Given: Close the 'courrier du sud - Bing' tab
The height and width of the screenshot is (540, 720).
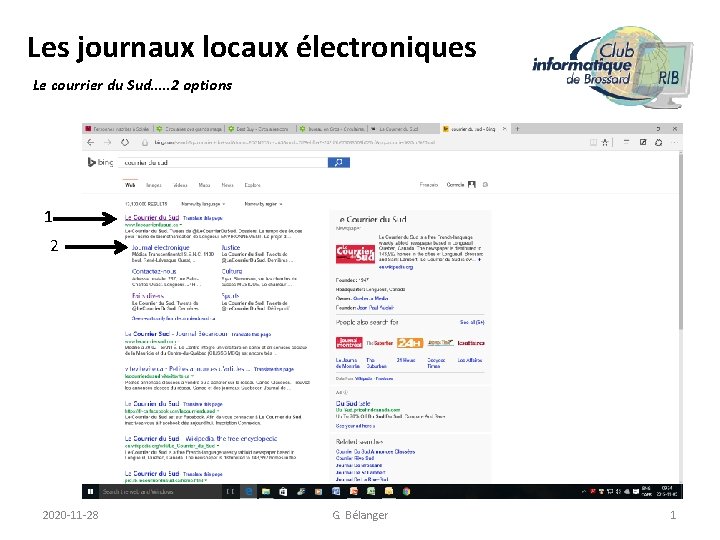Looking at the screenshot, I should pos(504,129).
